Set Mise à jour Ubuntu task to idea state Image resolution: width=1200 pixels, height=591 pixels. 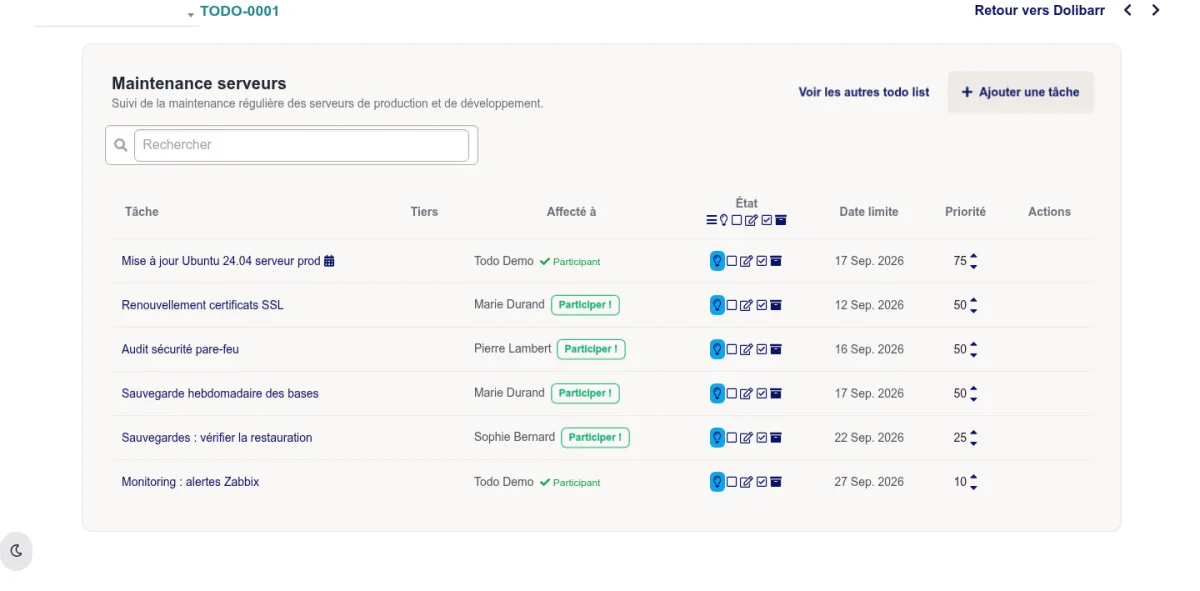coord(717,261)
